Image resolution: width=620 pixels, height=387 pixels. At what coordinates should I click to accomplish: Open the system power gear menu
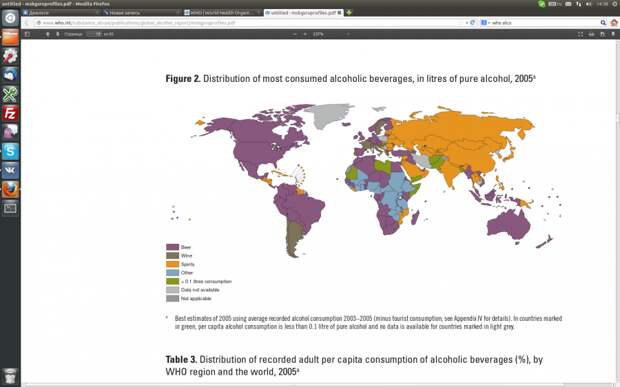(614, 4)
